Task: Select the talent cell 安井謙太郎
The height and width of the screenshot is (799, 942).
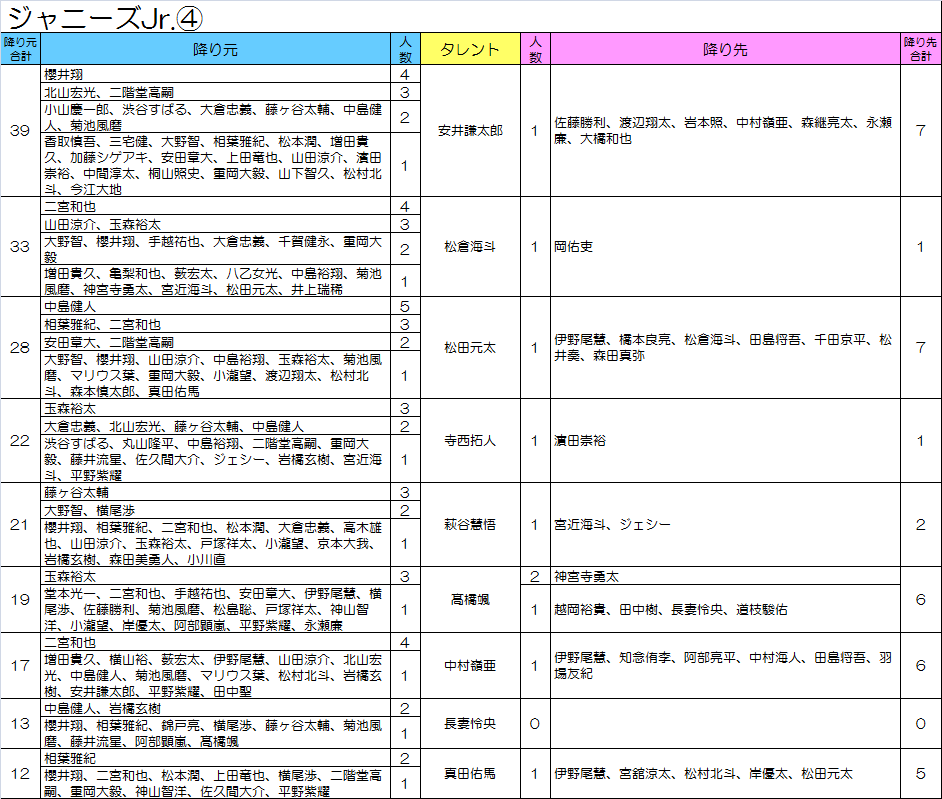Action: pos(470,130)
